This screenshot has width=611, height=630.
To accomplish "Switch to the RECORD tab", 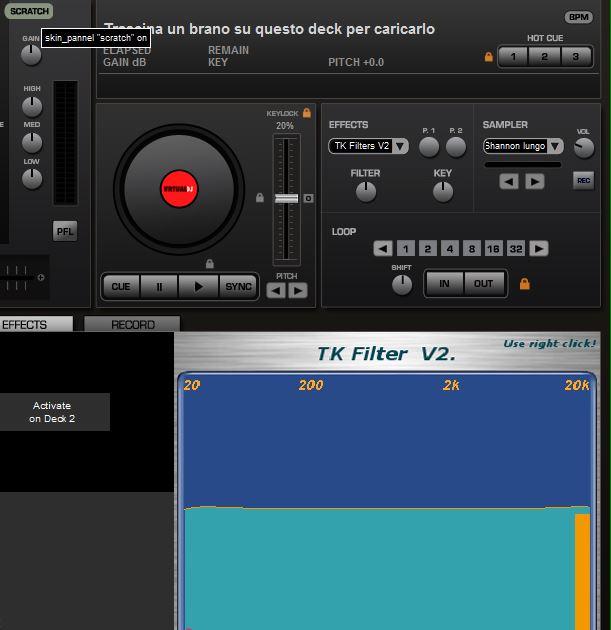I will click(132, 324).
